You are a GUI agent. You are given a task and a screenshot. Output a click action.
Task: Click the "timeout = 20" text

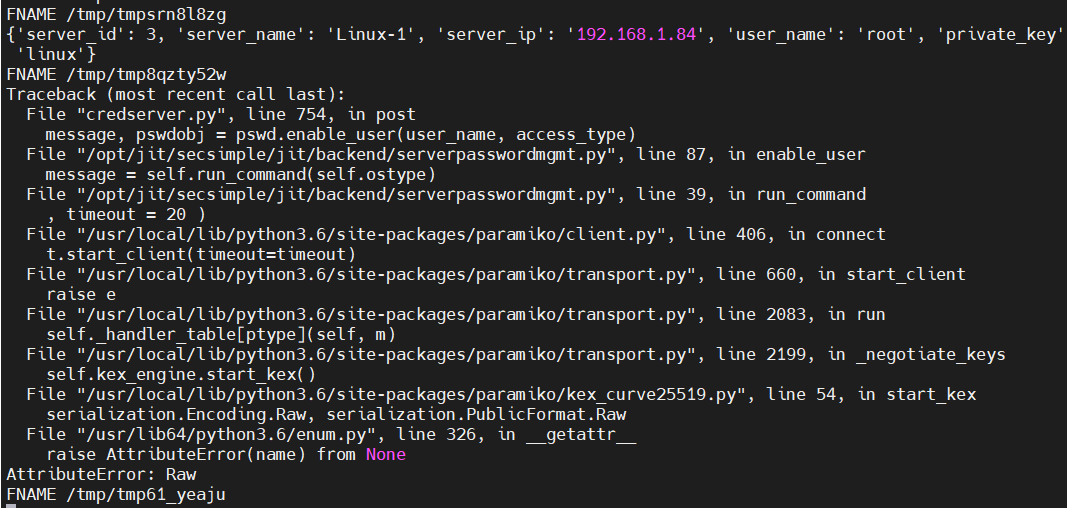click(135, 214)
